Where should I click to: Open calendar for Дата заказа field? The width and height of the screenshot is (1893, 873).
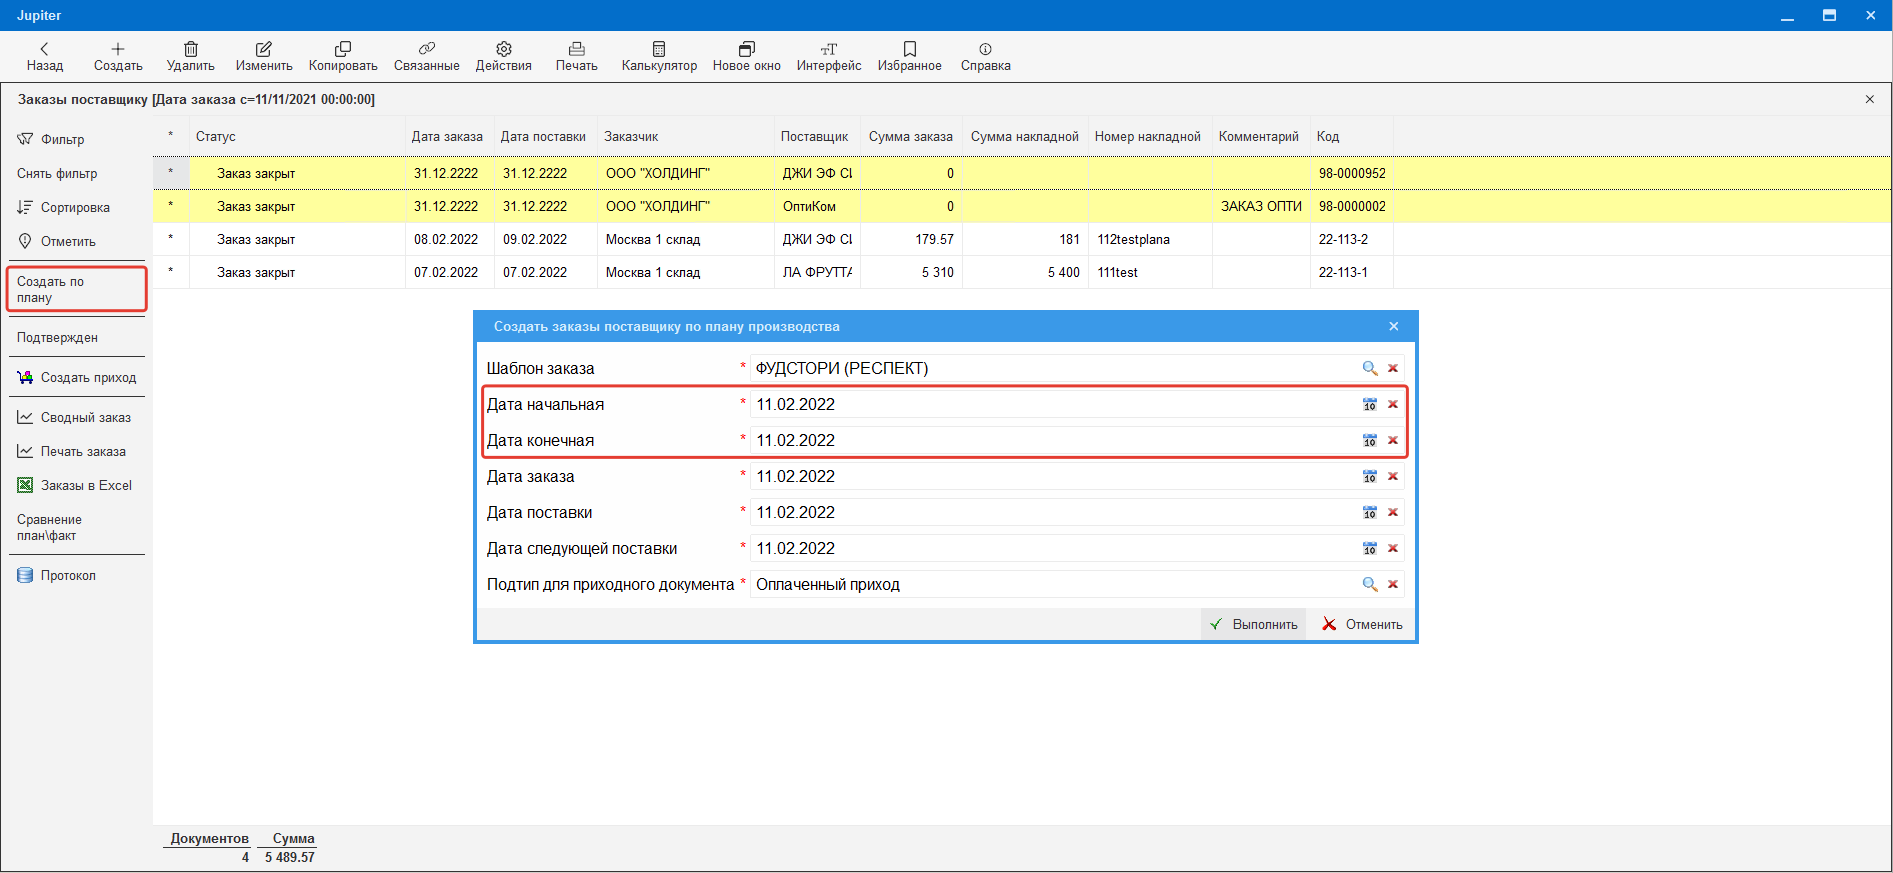[x=1370, y=476]
